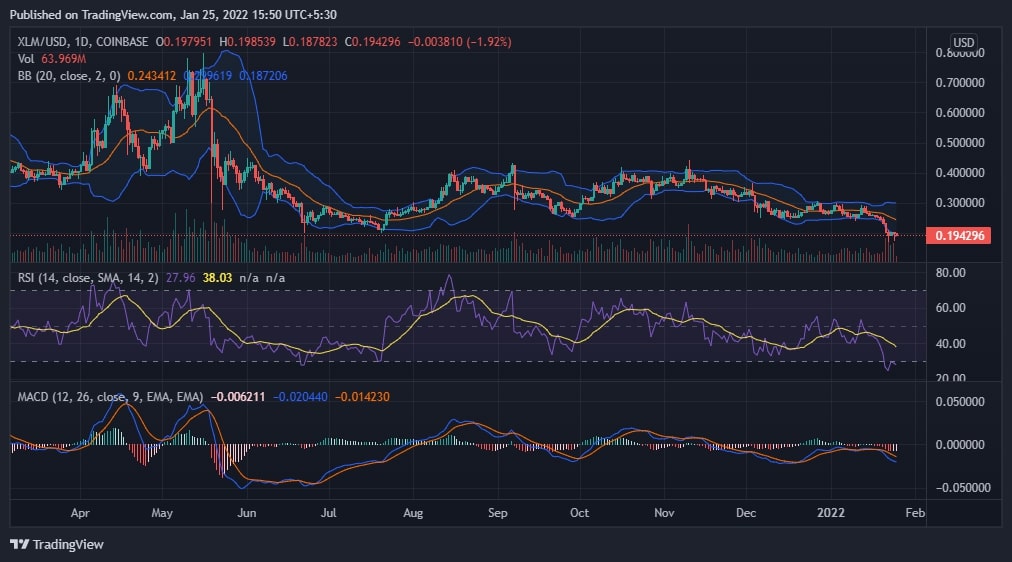The width and height of the screenshot is (1012, 562).
Task: Click the MACD 0.000000 axis label
Action: [960, 445]
